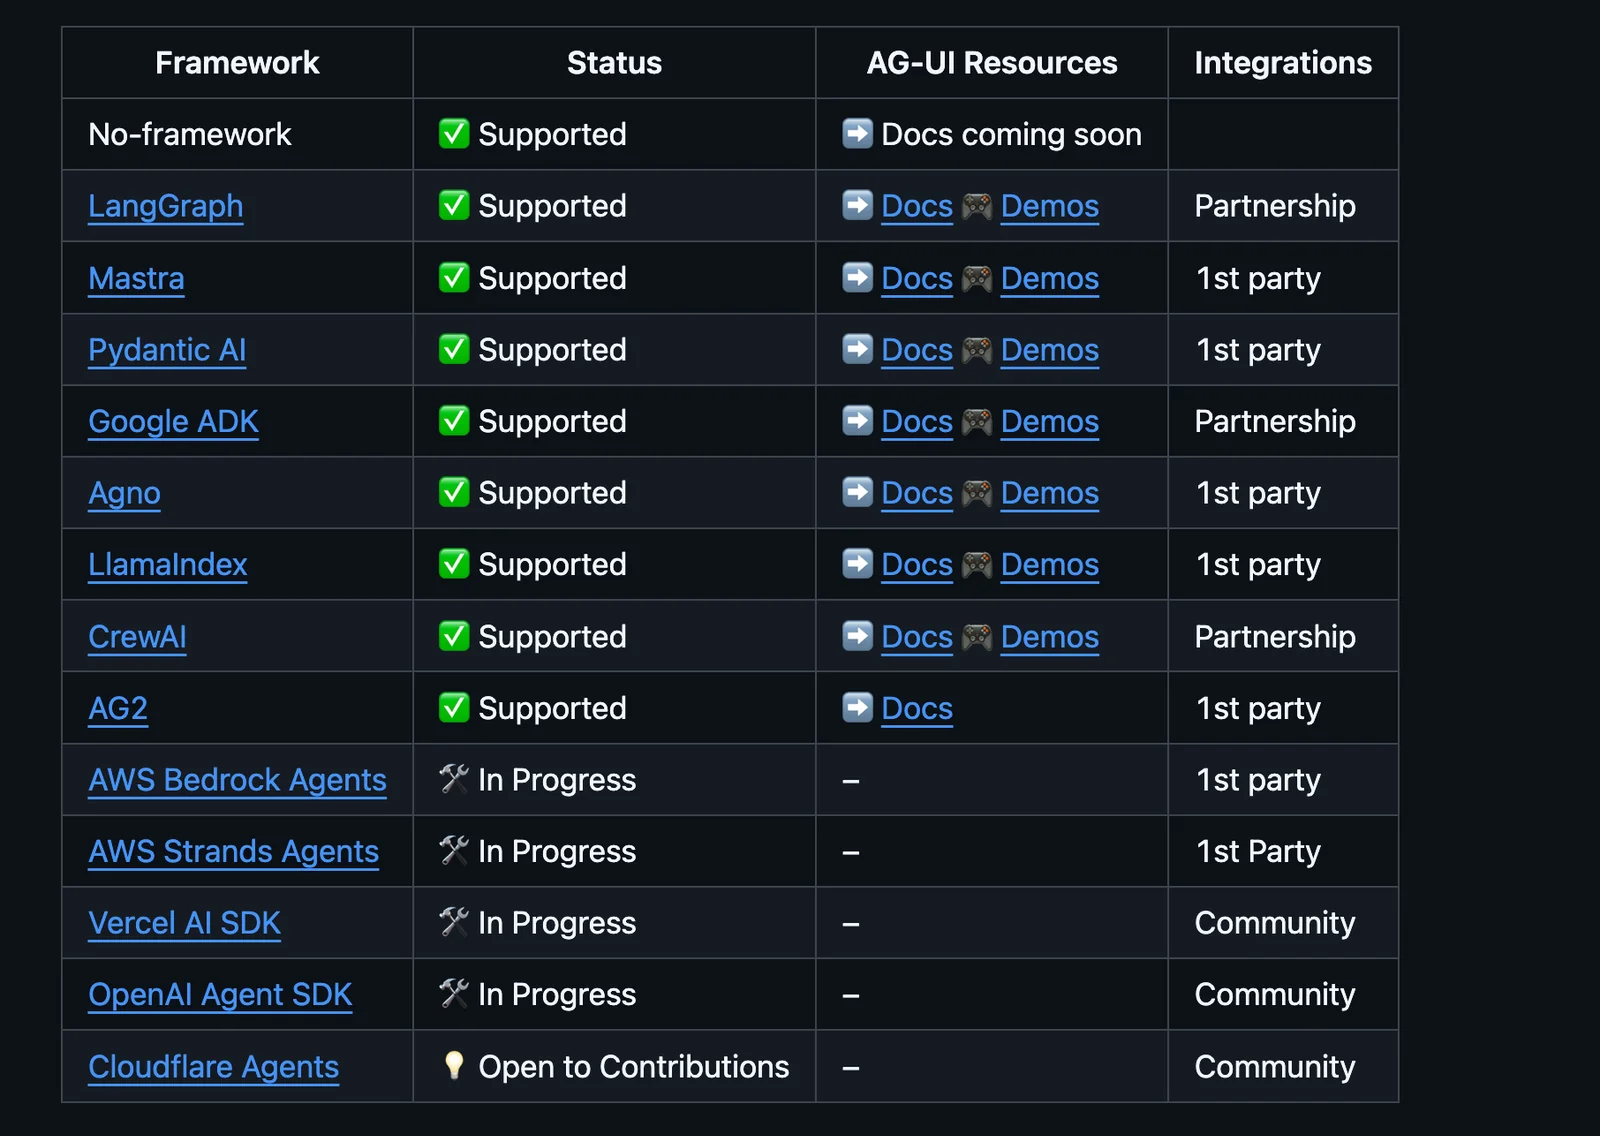Image resolution: width=1600 pixels, height=1136 pixels.
Task: Open the AG2 Docs link
Action: 917,709
